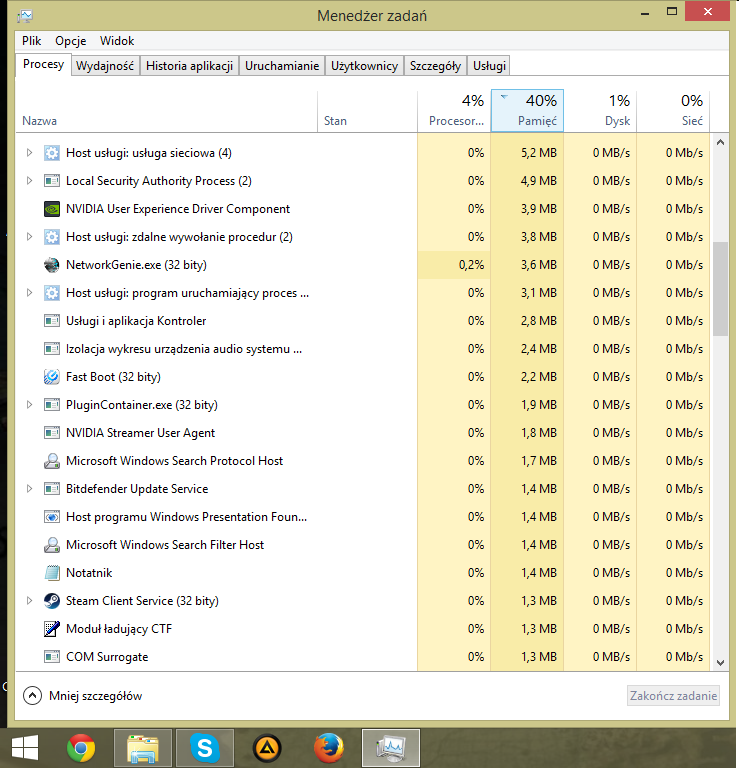This screenshot has height=769, width=739.
Task: Click the Host usługi: program uruchamiający gear icon
Action: point(52,293)
